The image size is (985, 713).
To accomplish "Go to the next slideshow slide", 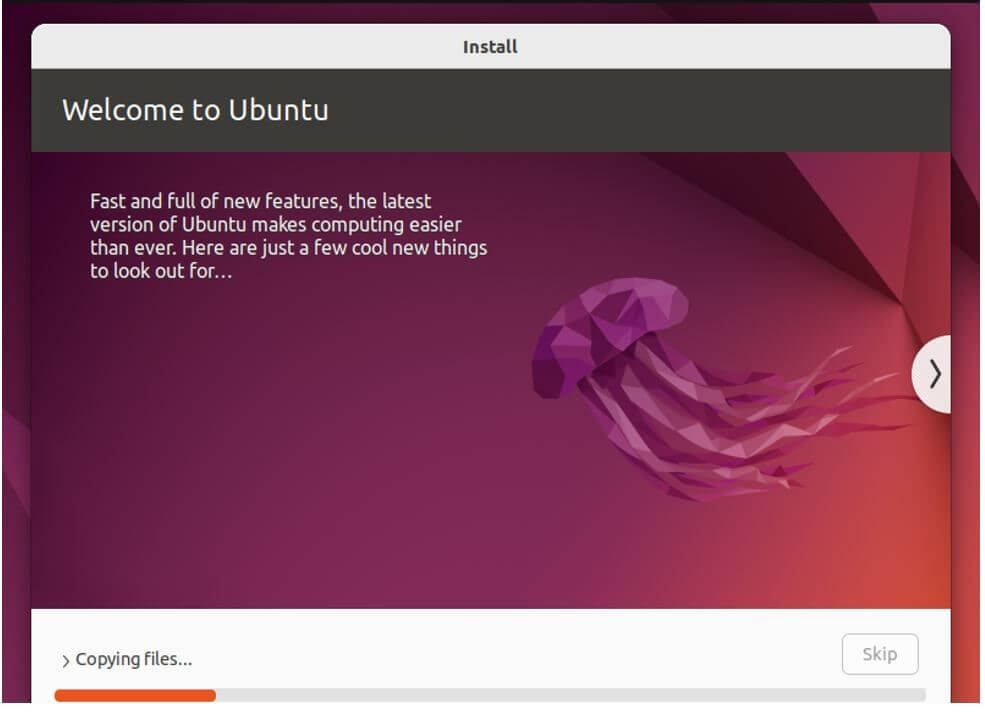I will tap(934, 375).
